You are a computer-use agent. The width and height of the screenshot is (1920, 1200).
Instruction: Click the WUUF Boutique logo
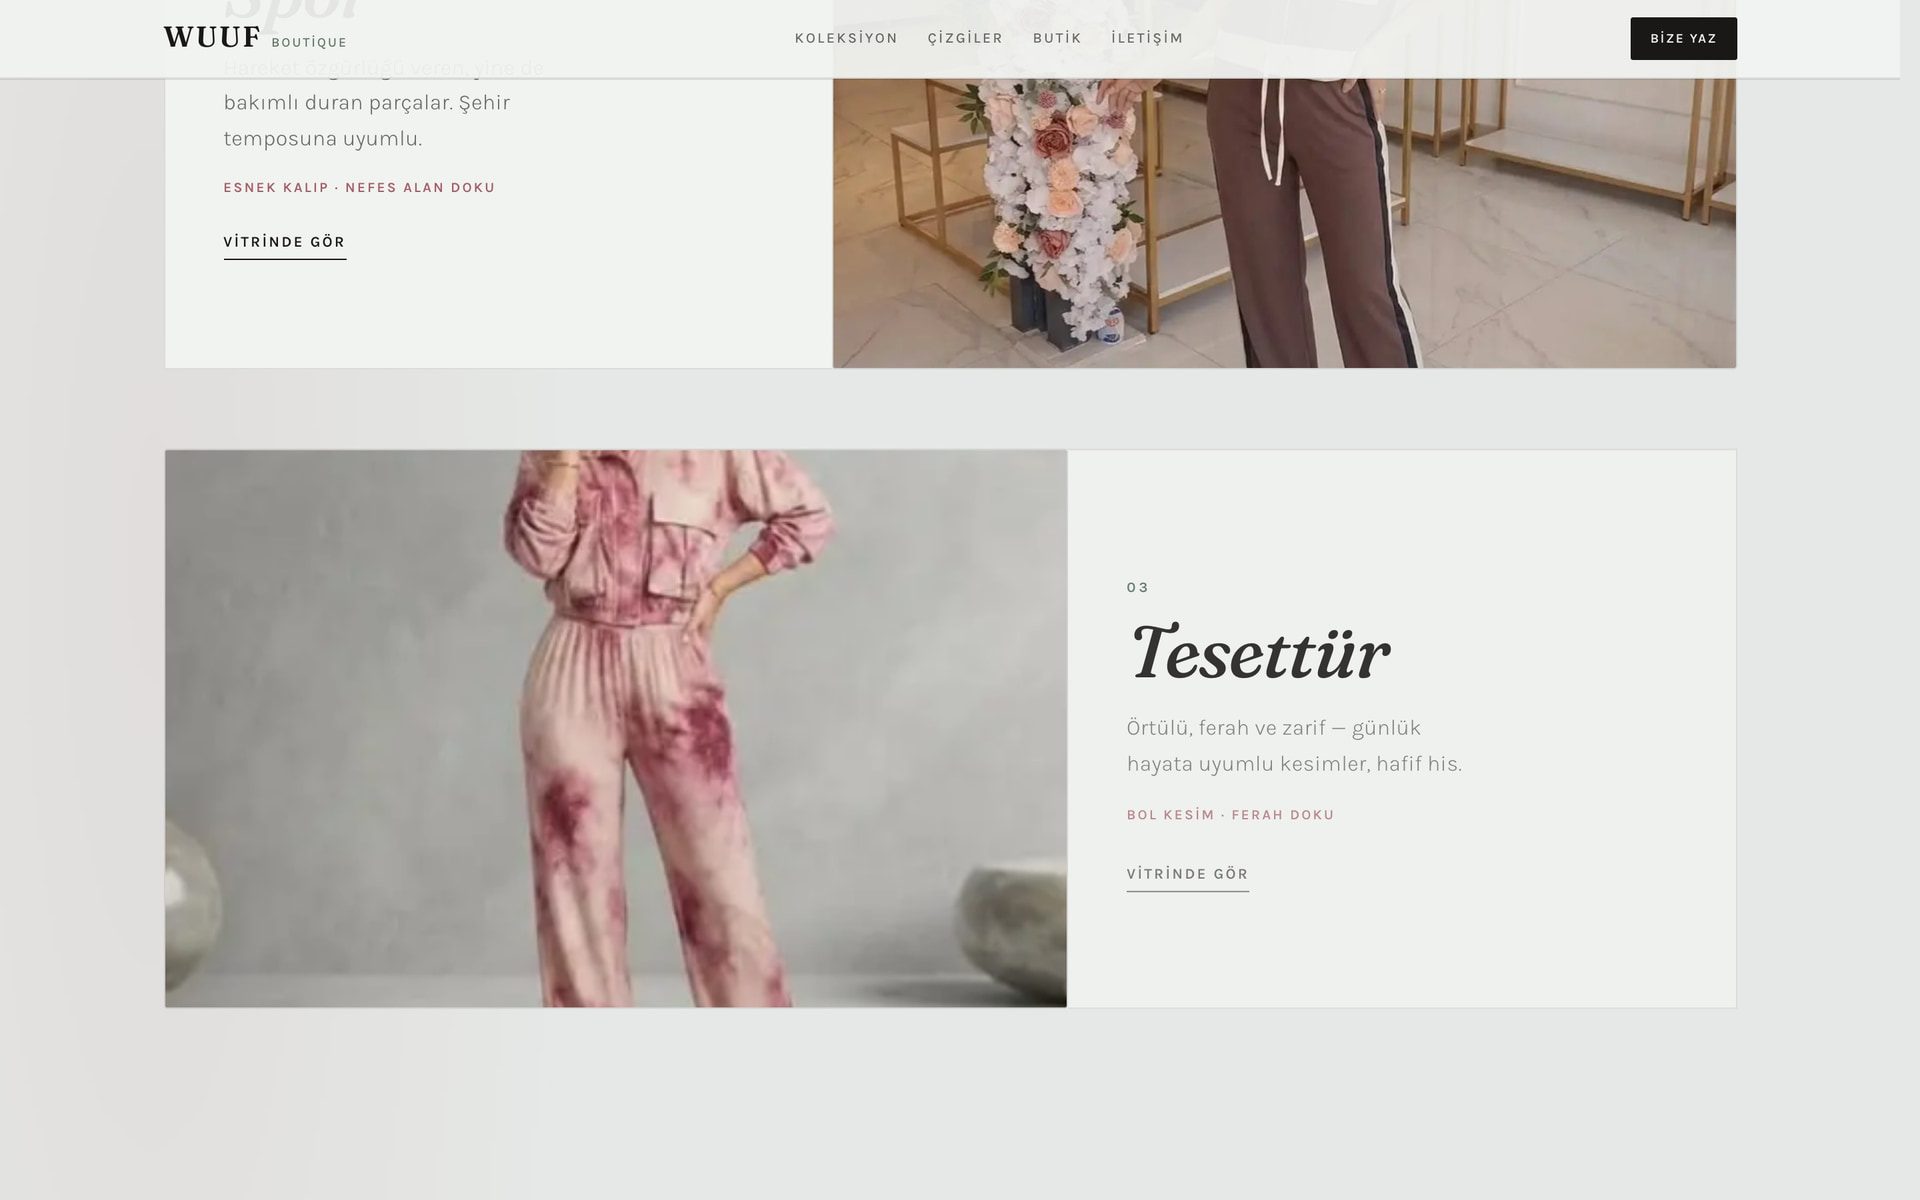tap(255, 38)
